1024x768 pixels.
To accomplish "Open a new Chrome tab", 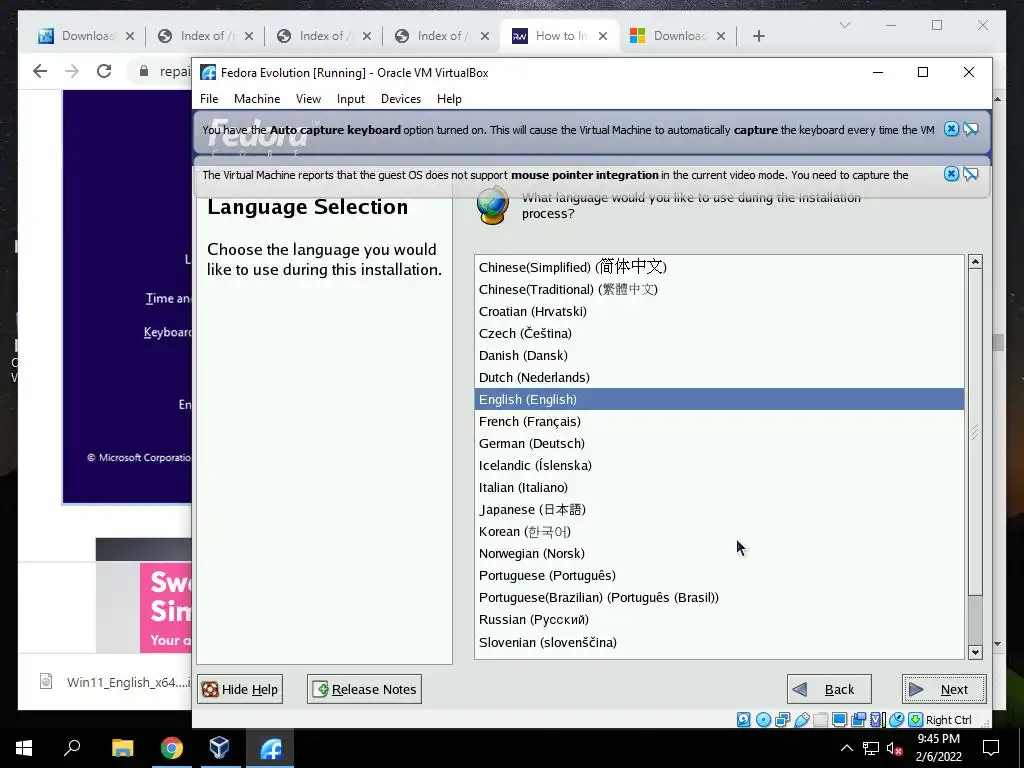I will pos(758,36).
